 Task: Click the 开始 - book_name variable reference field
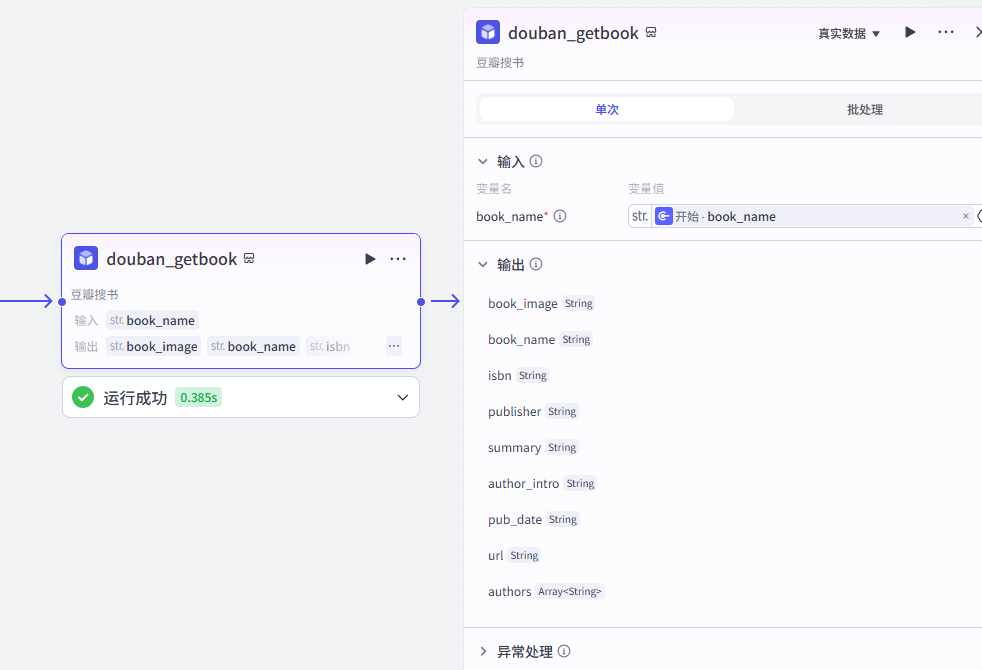(x=812, y=216)
